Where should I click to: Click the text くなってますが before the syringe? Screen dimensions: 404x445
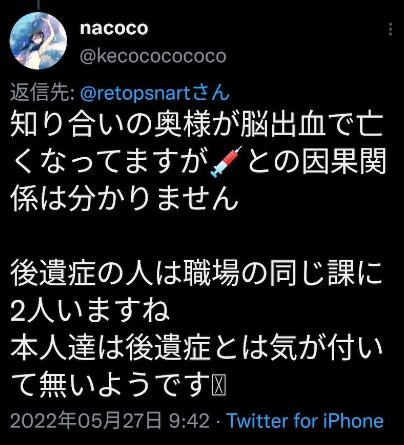(110, 162)
